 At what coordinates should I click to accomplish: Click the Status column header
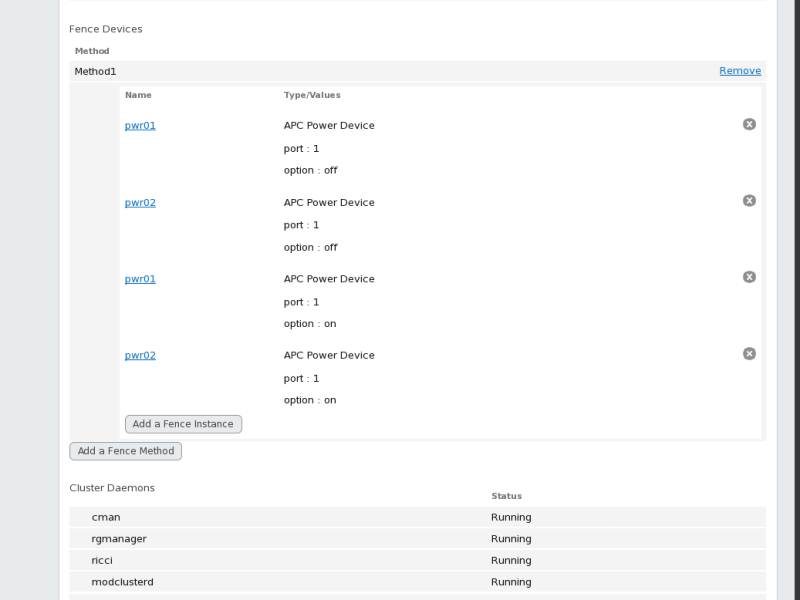506,496
